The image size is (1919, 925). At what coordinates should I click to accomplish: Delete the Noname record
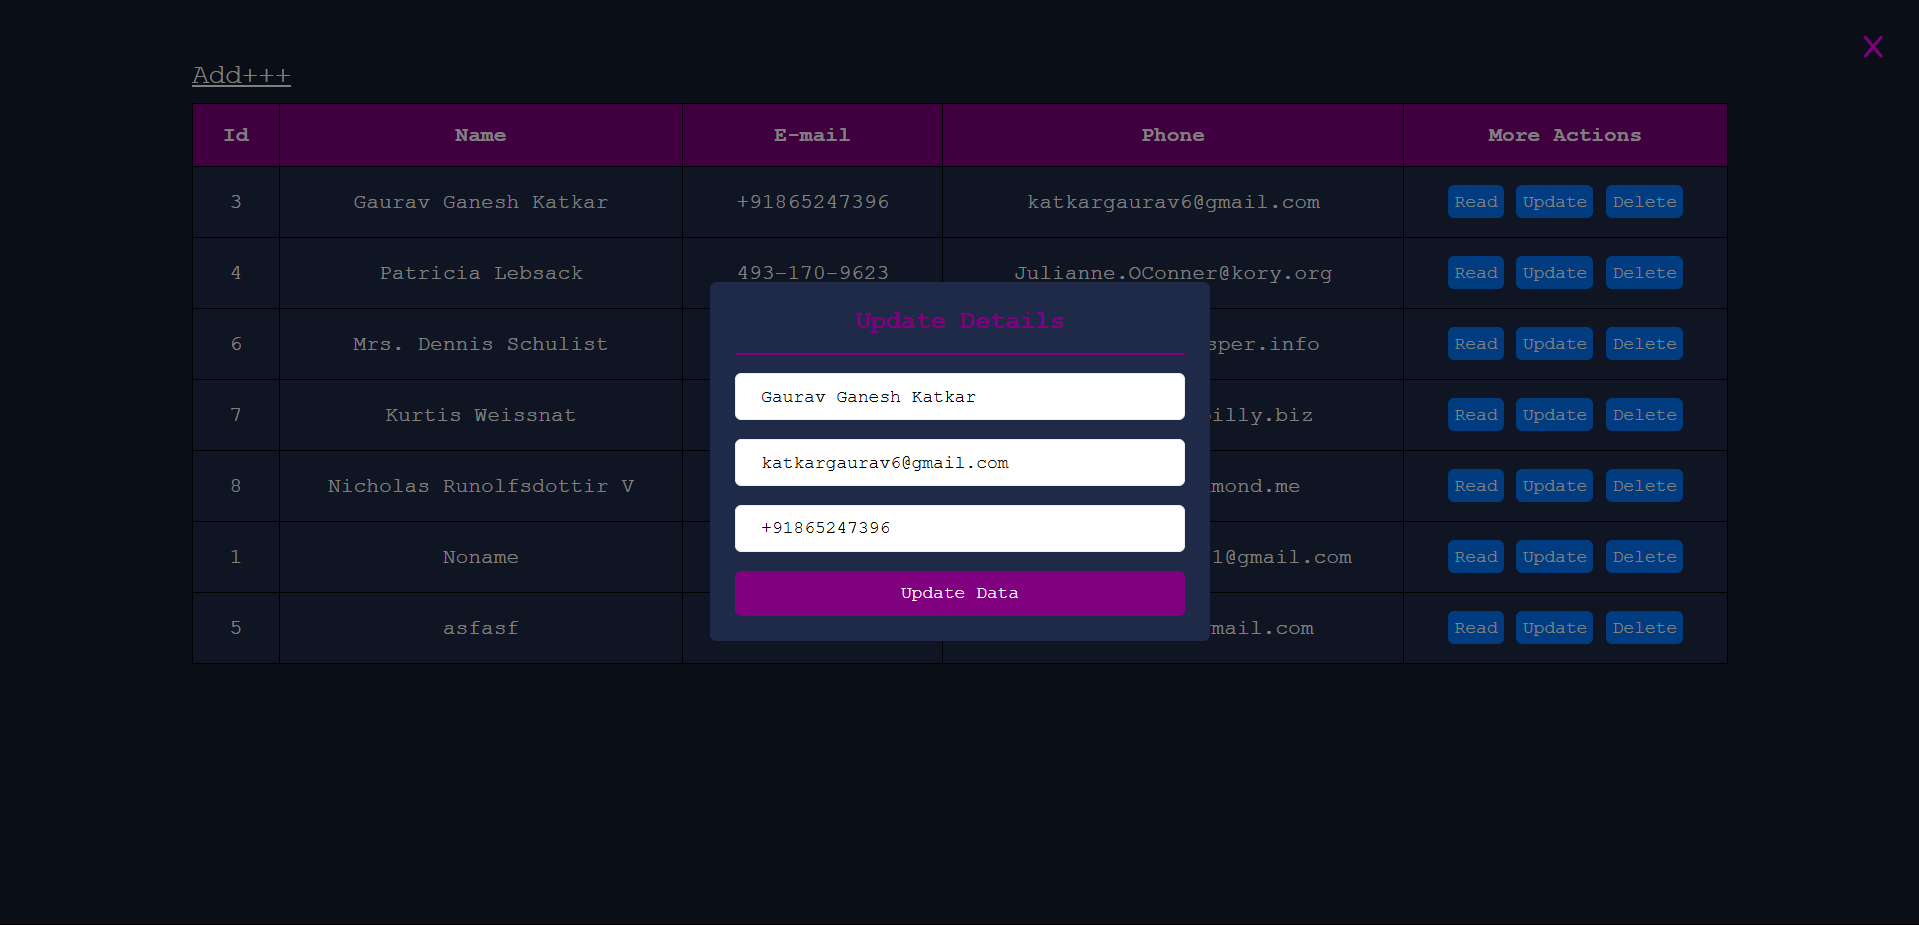tap(1644, 557)
